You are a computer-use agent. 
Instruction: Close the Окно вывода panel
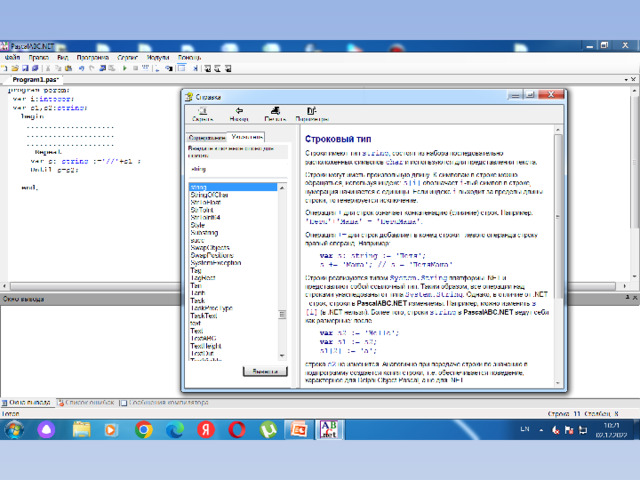click(x=635, y=298)
